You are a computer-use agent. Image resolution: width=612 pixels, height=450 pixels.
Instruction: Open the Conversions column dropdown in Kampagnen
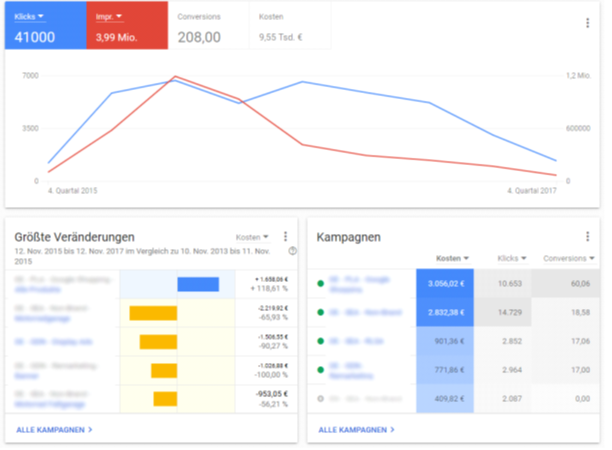[x=569, y=259]
